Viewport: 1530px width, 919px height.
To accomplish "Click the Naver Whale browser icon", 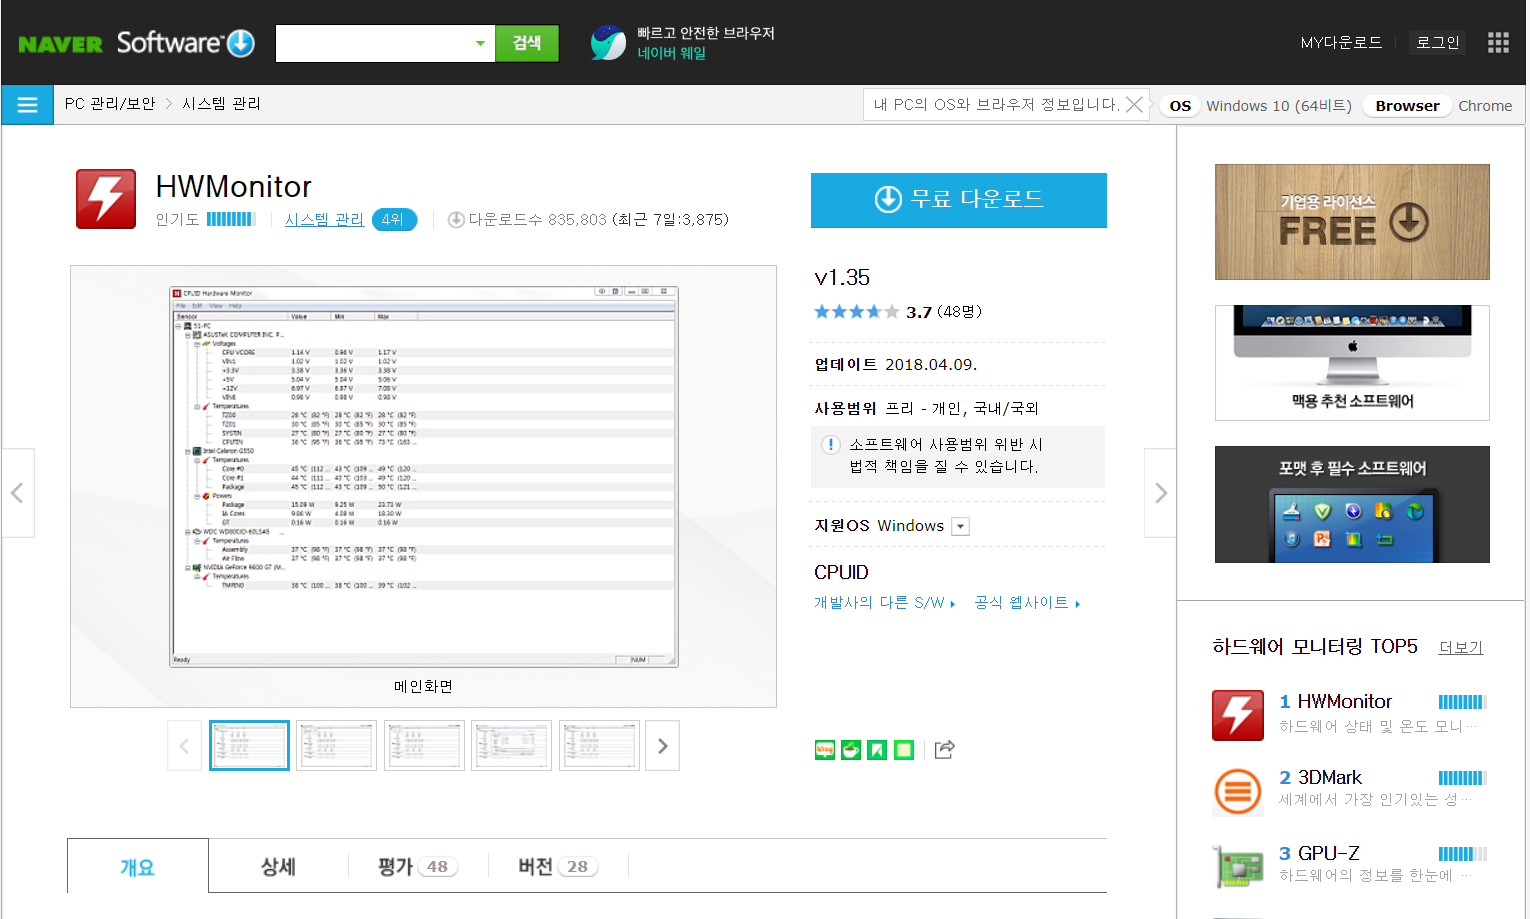I will (x=608, y=42).
